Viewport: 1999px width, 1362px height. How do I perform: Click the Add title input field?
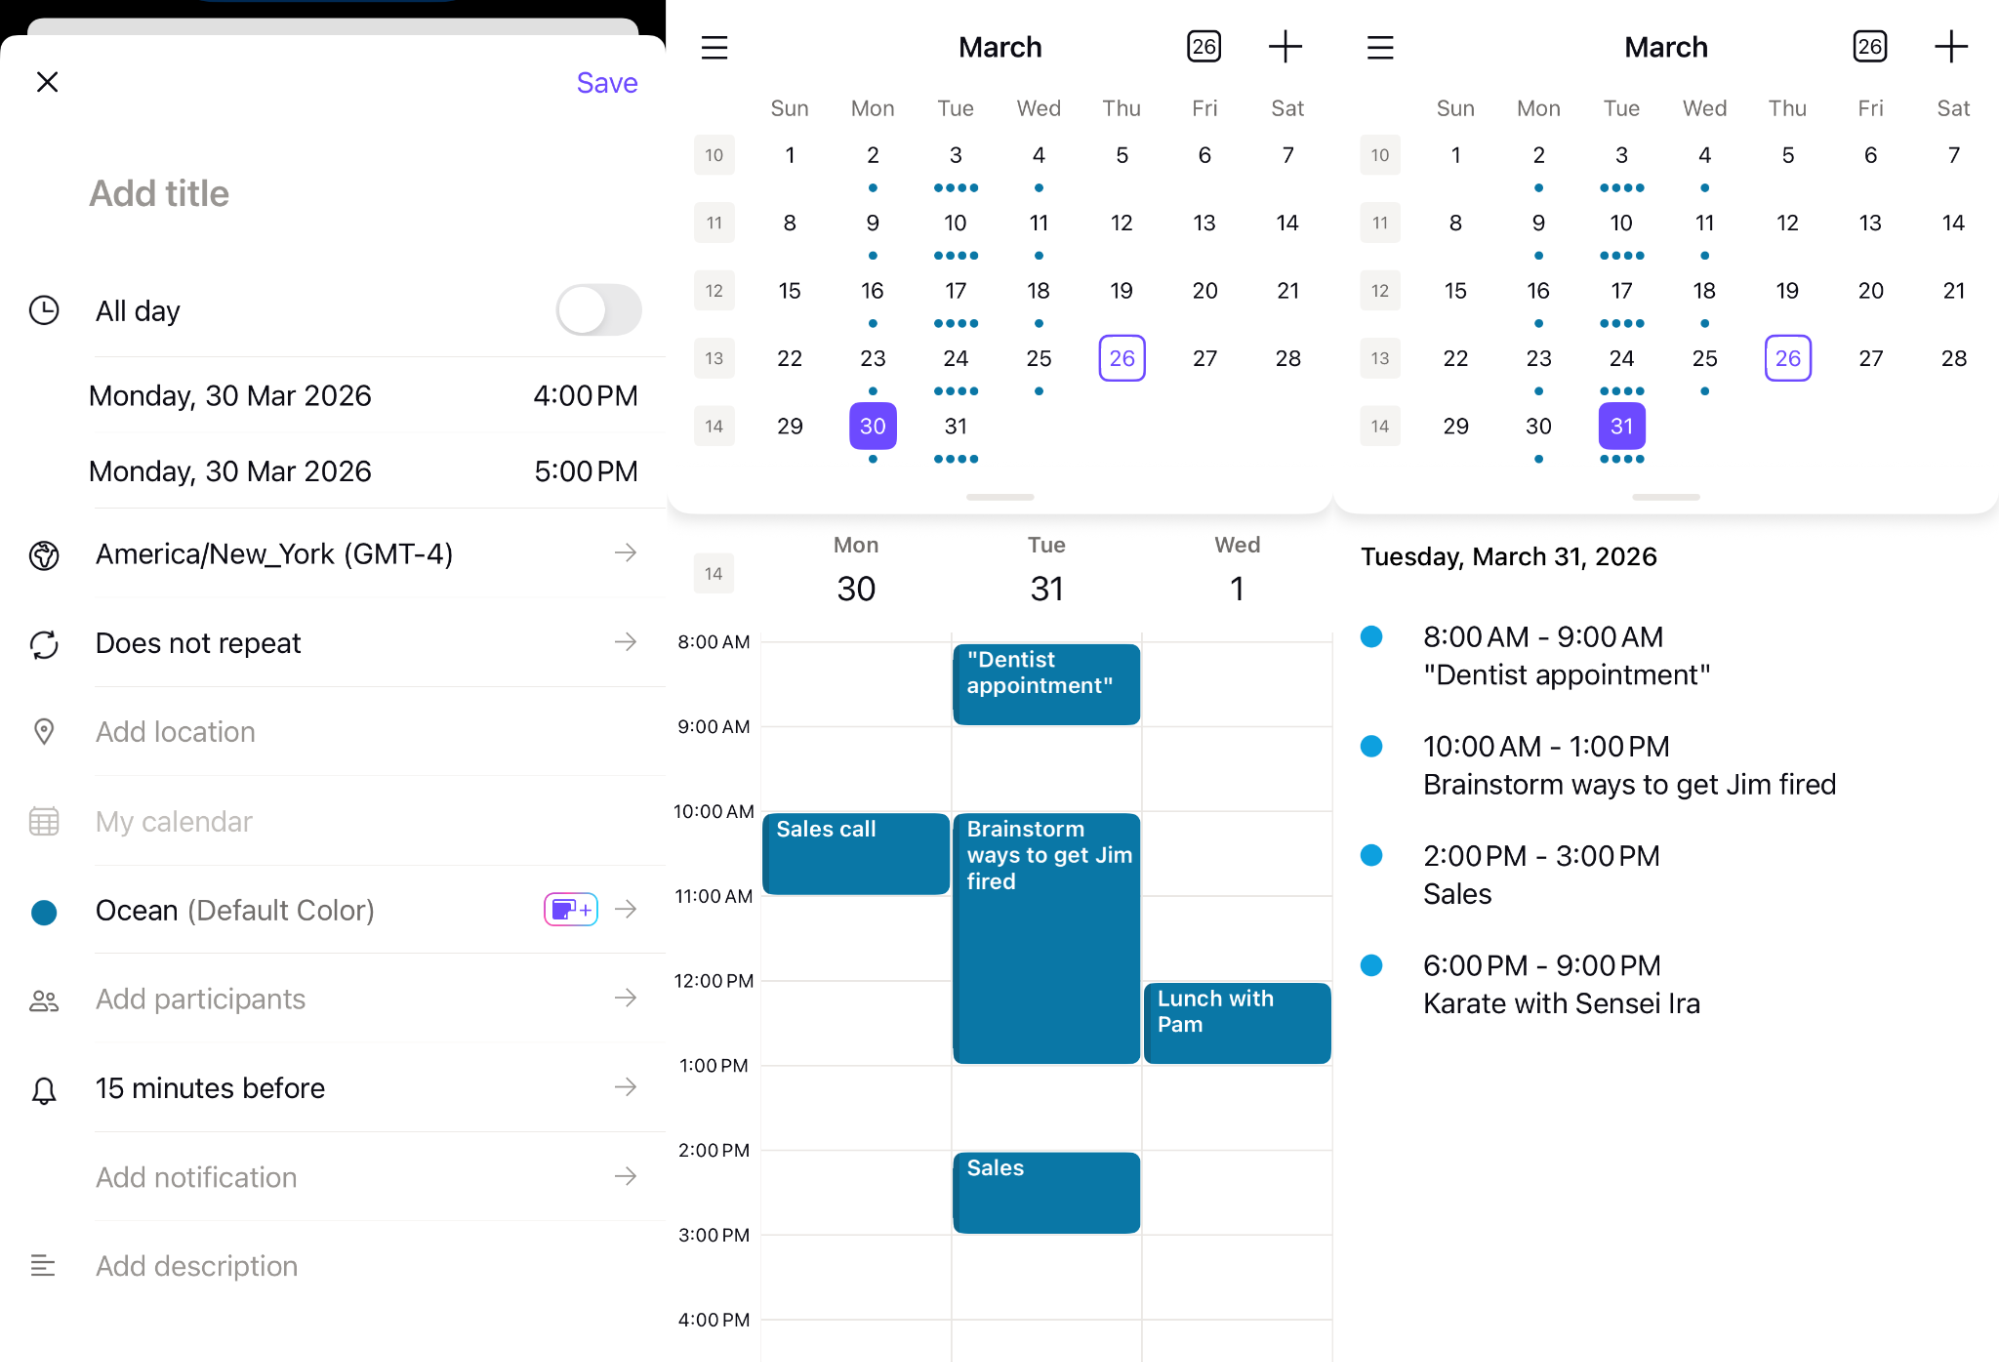pos(159,193)
